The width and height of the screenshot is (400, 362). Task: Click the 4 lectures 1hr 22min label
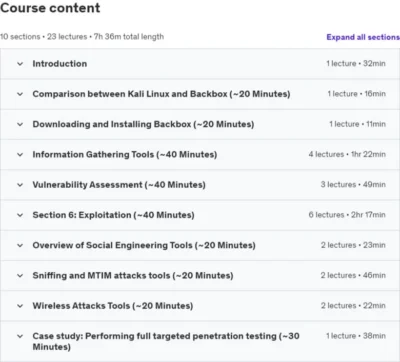click(x=347, y=154)
